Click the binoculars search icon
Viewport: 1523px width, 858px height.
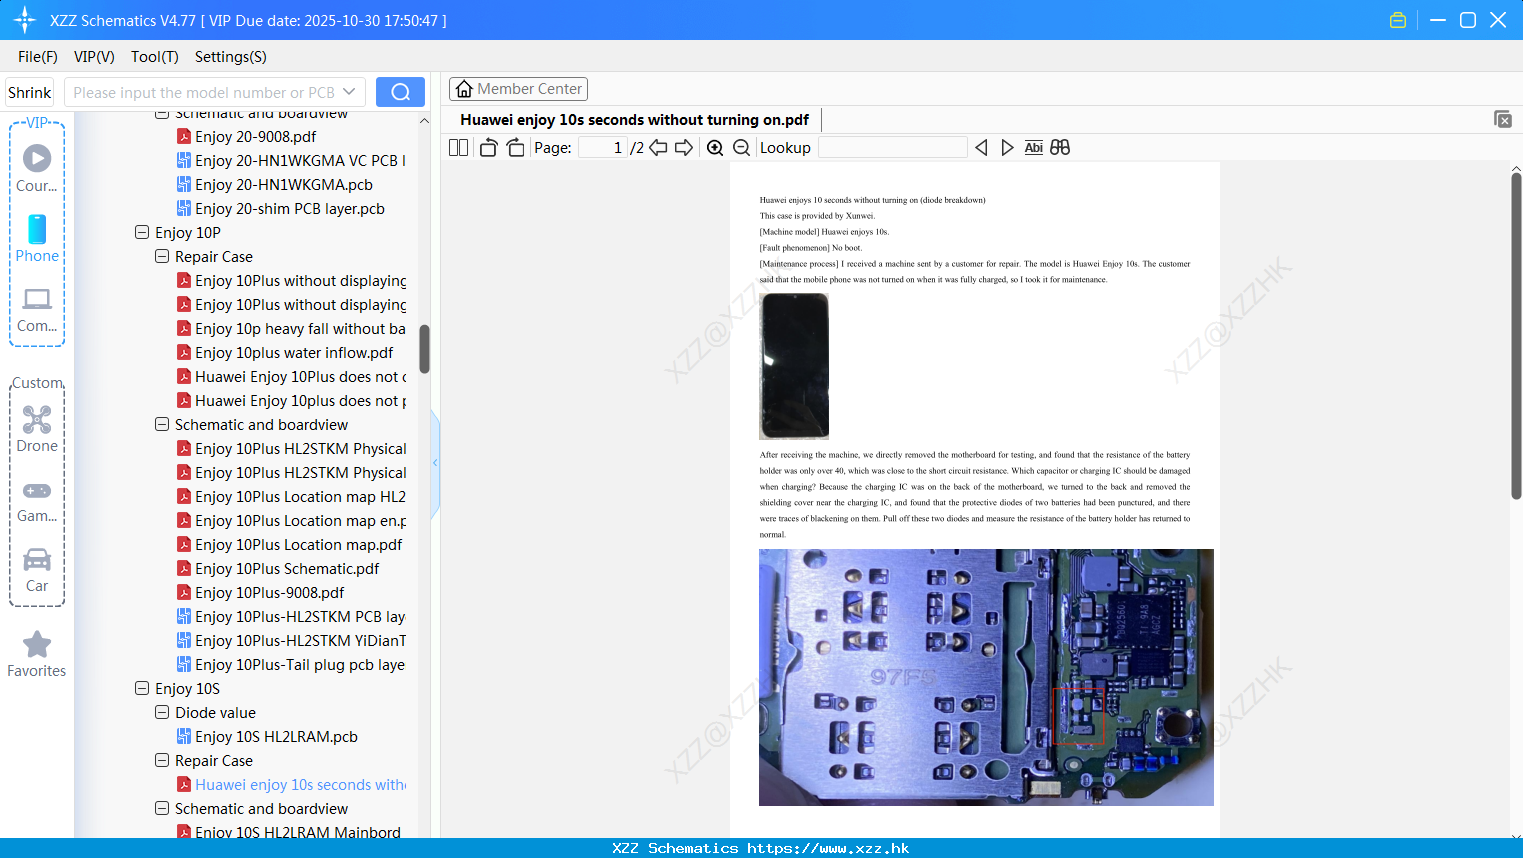point(1060,148)
